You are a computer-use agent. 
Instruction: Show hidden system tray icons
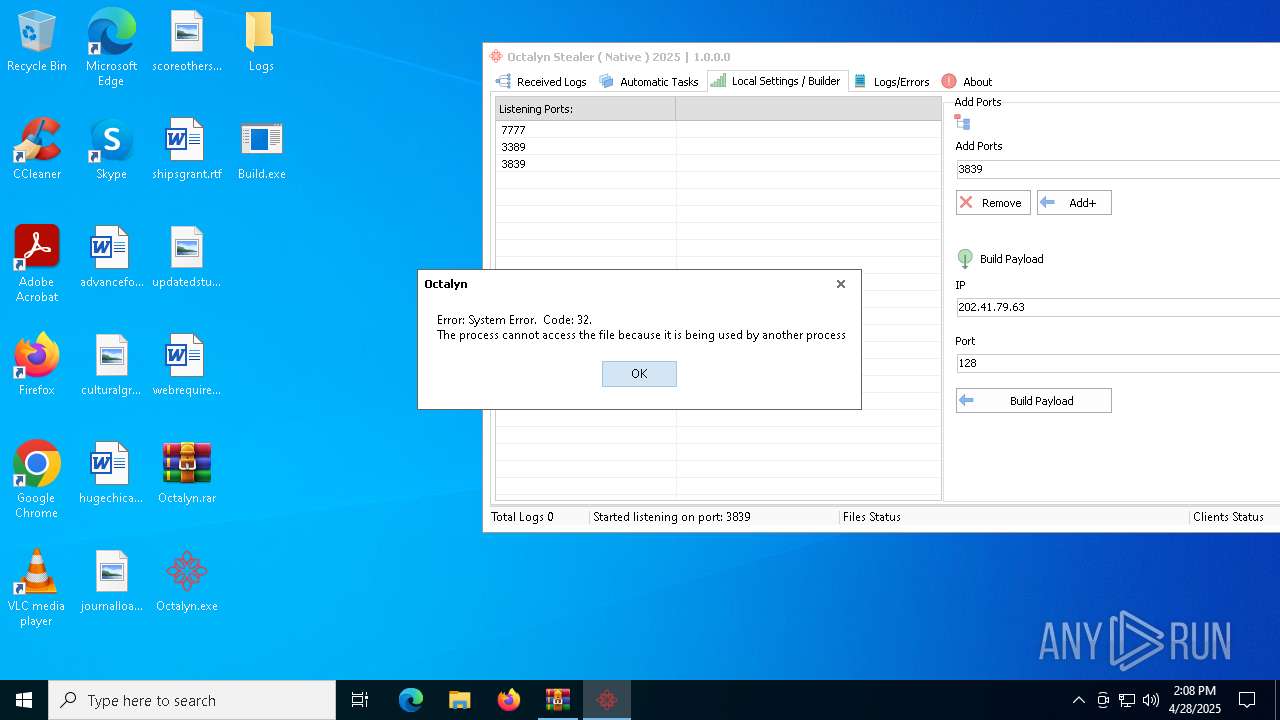pyautogui.click(x=1078, y=700)
